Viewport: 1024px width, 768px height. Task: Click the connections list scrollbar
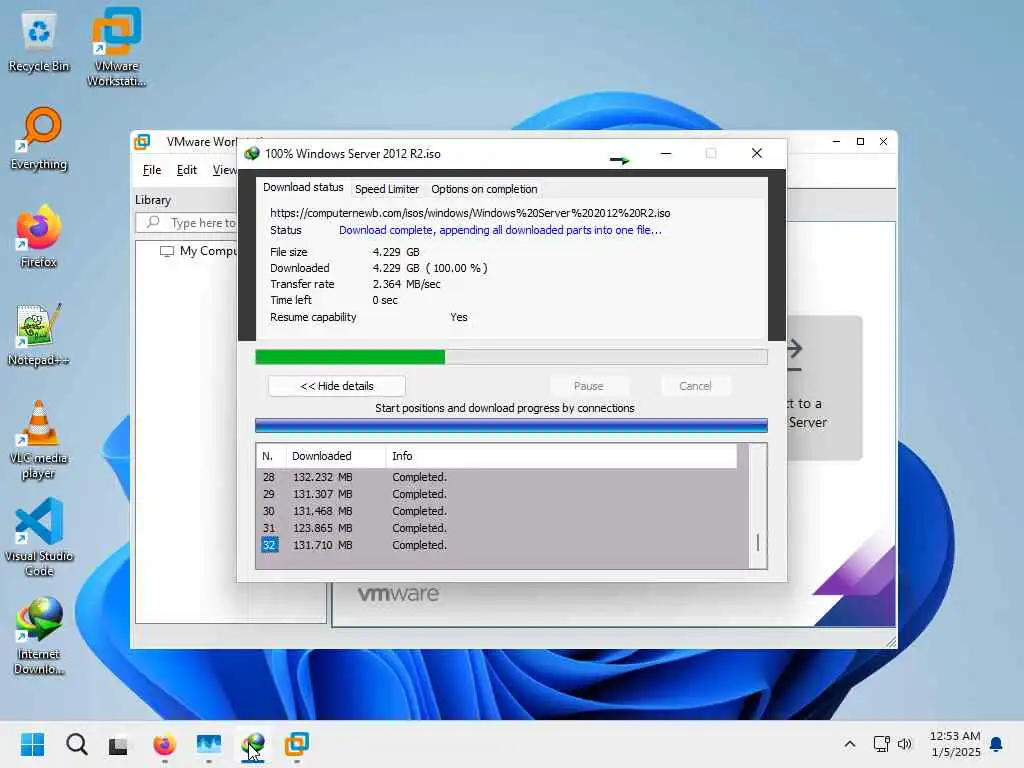click(758, 506)
